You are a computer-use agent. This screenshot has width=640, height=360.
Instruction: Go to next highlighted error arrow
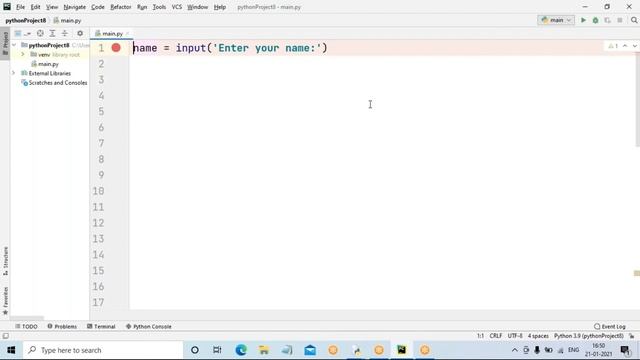point(635,46)
